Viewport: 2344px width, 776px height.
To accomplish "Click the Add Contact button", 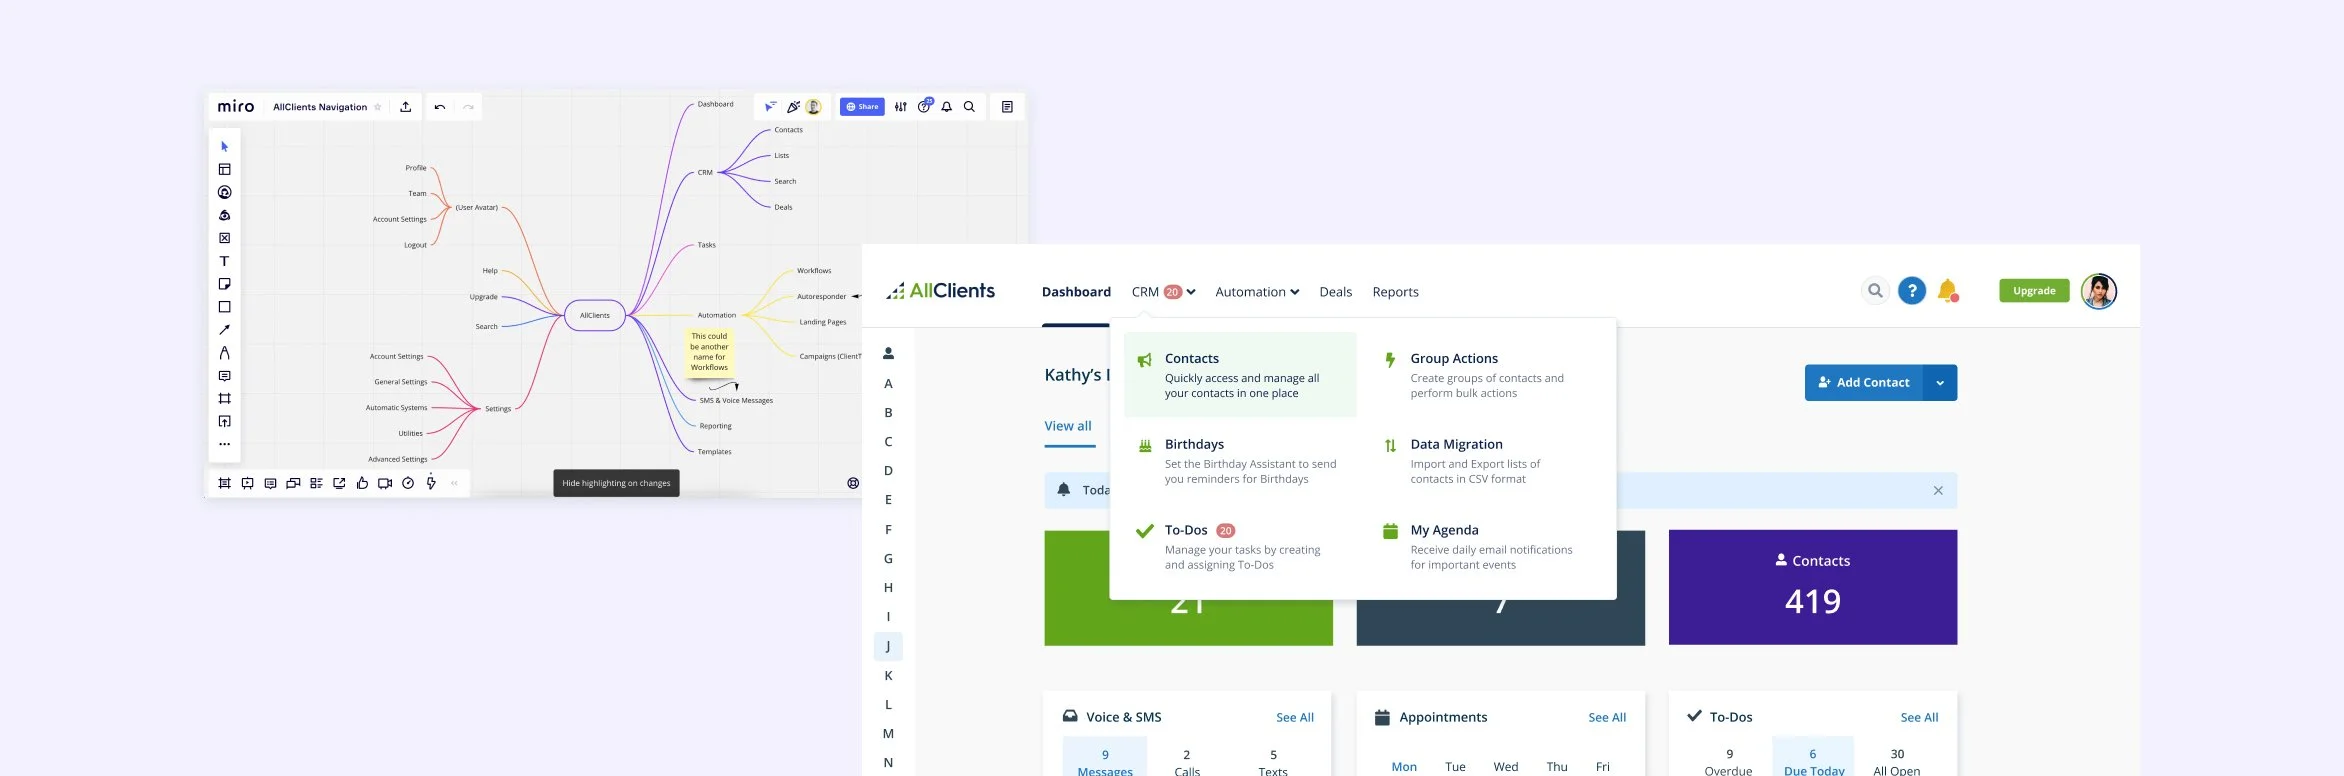I will 1863,382.
